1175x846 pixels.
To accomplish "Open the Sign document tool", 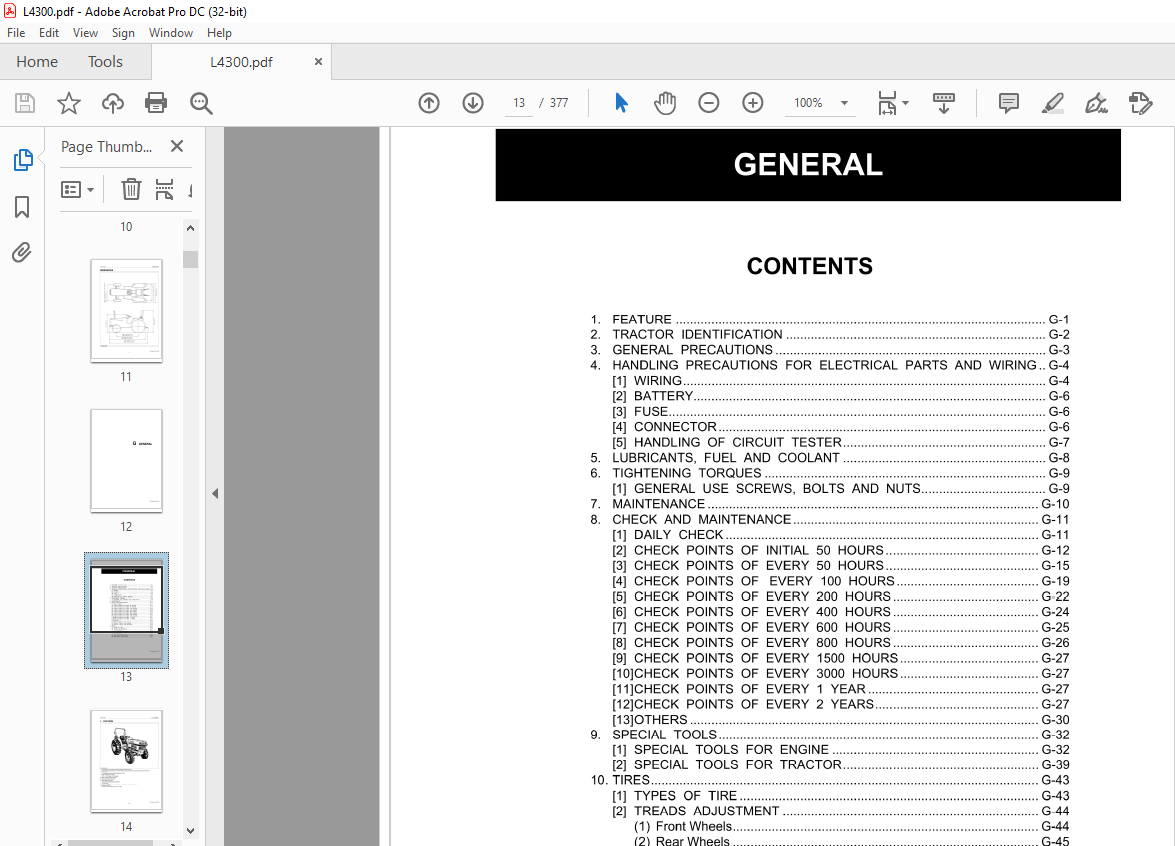I will (1096, 103).
